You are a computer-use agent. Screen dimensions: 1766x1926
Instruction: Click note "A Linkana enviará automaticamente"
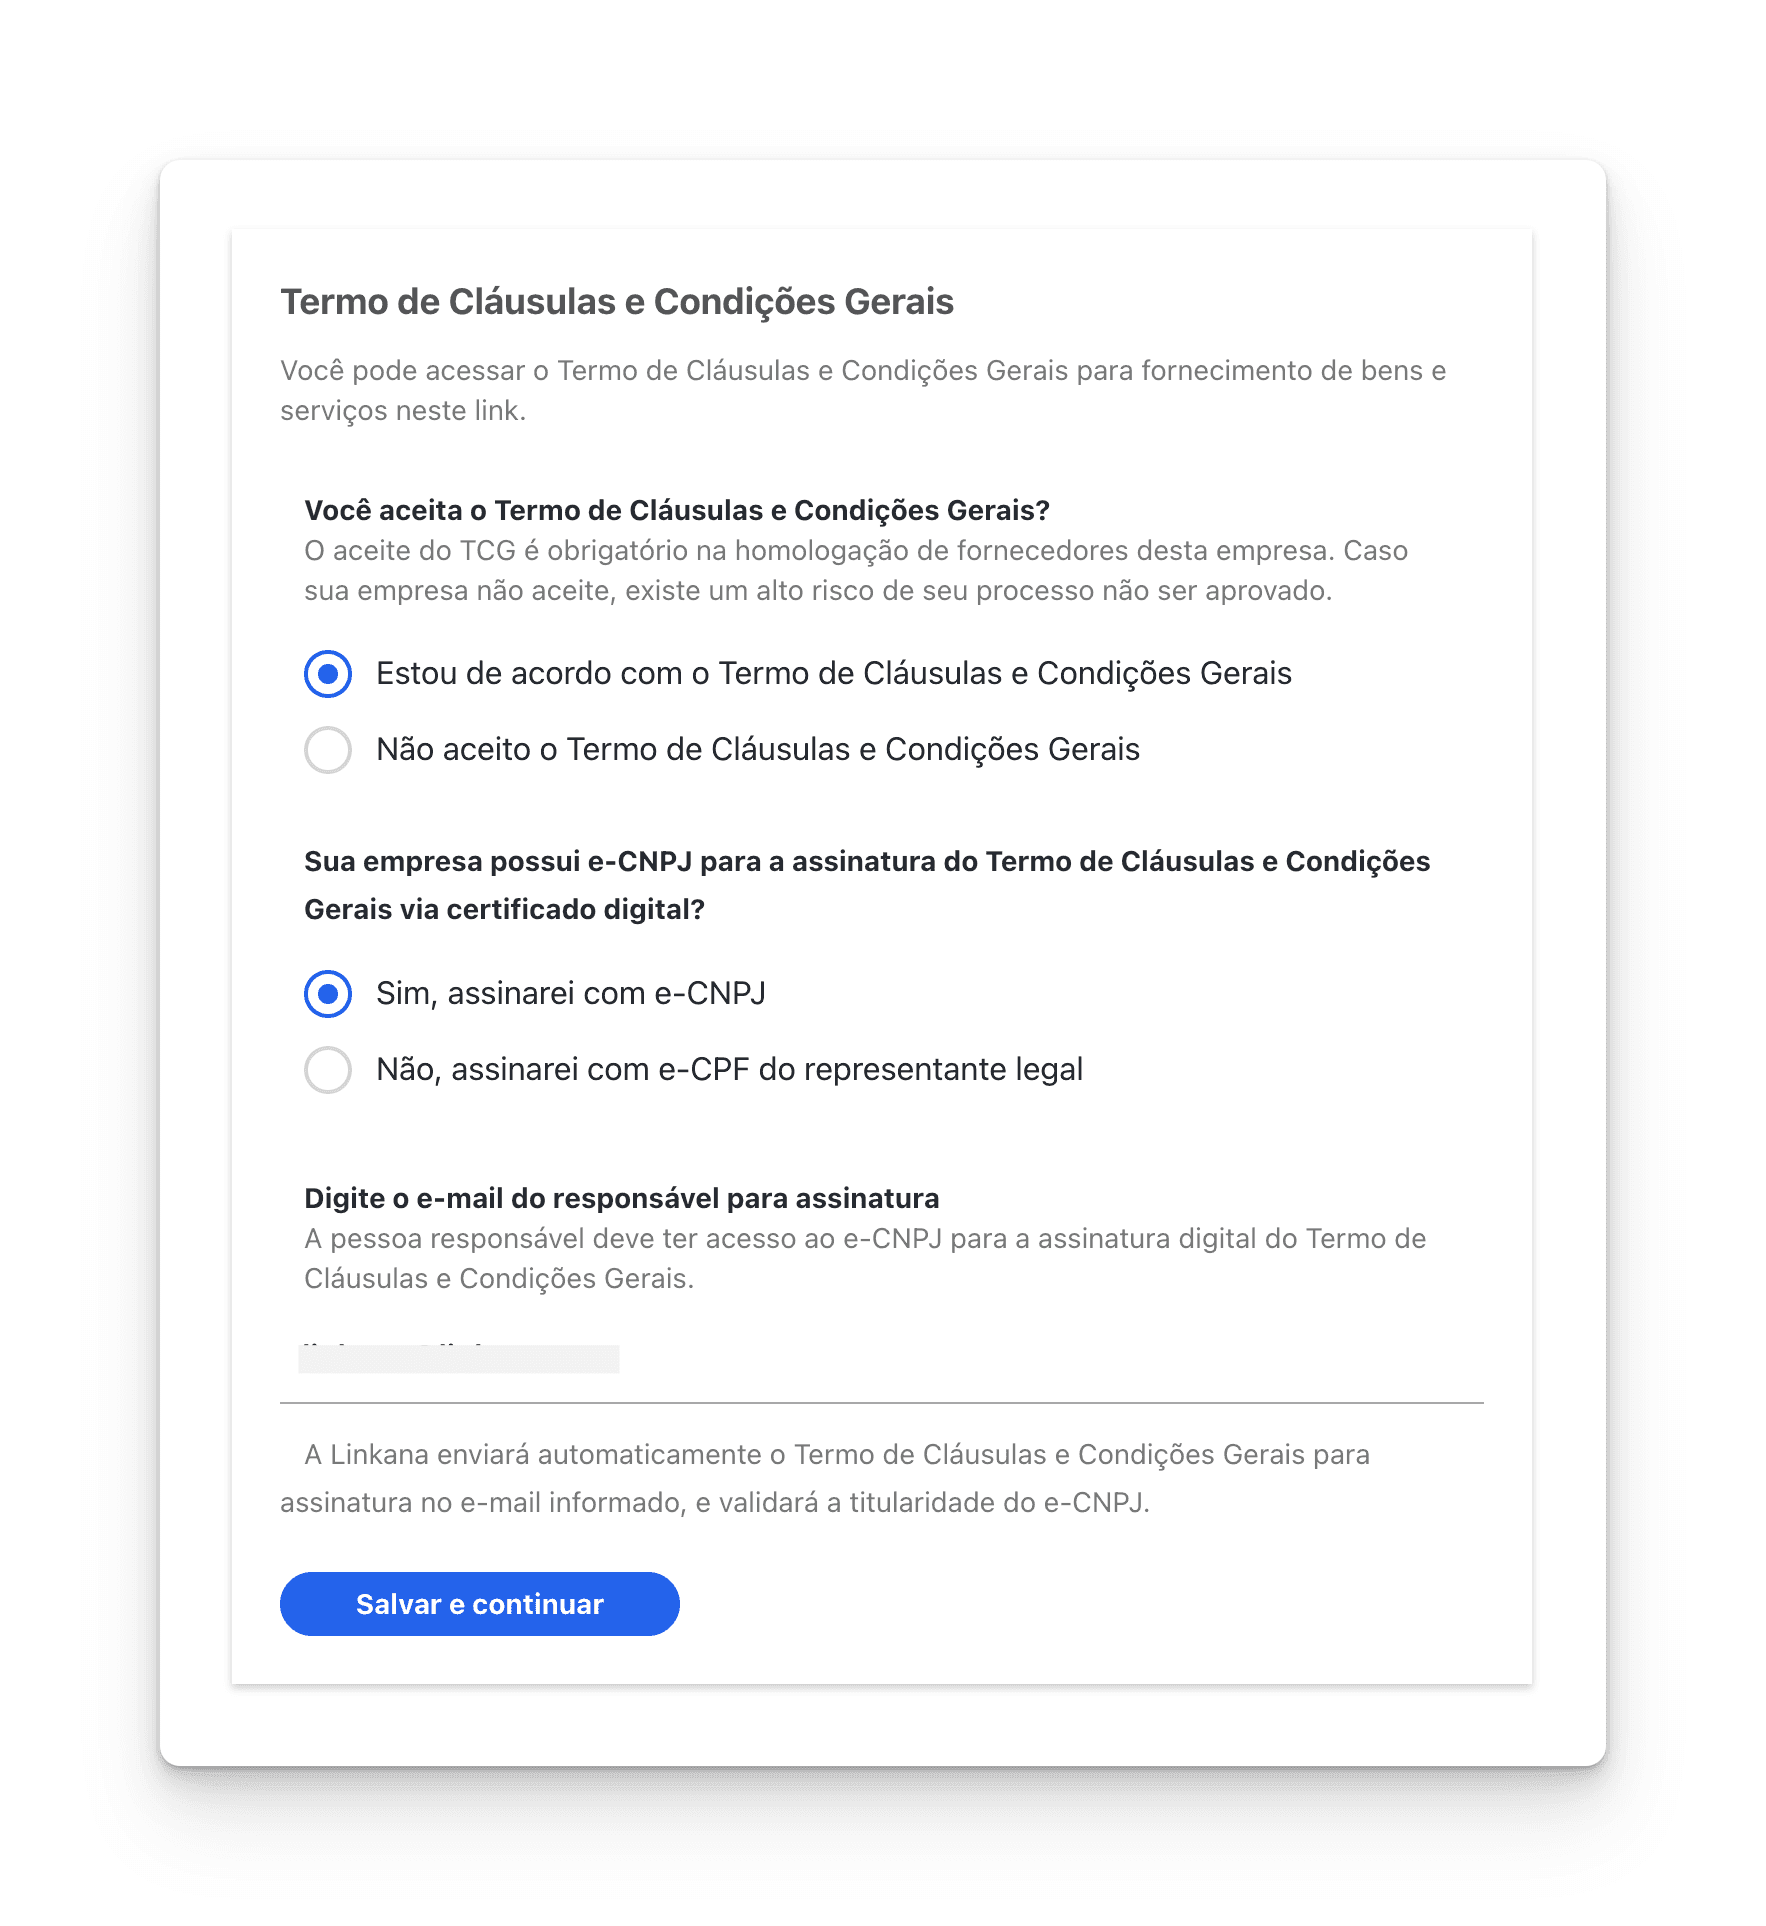(825, 1478)
